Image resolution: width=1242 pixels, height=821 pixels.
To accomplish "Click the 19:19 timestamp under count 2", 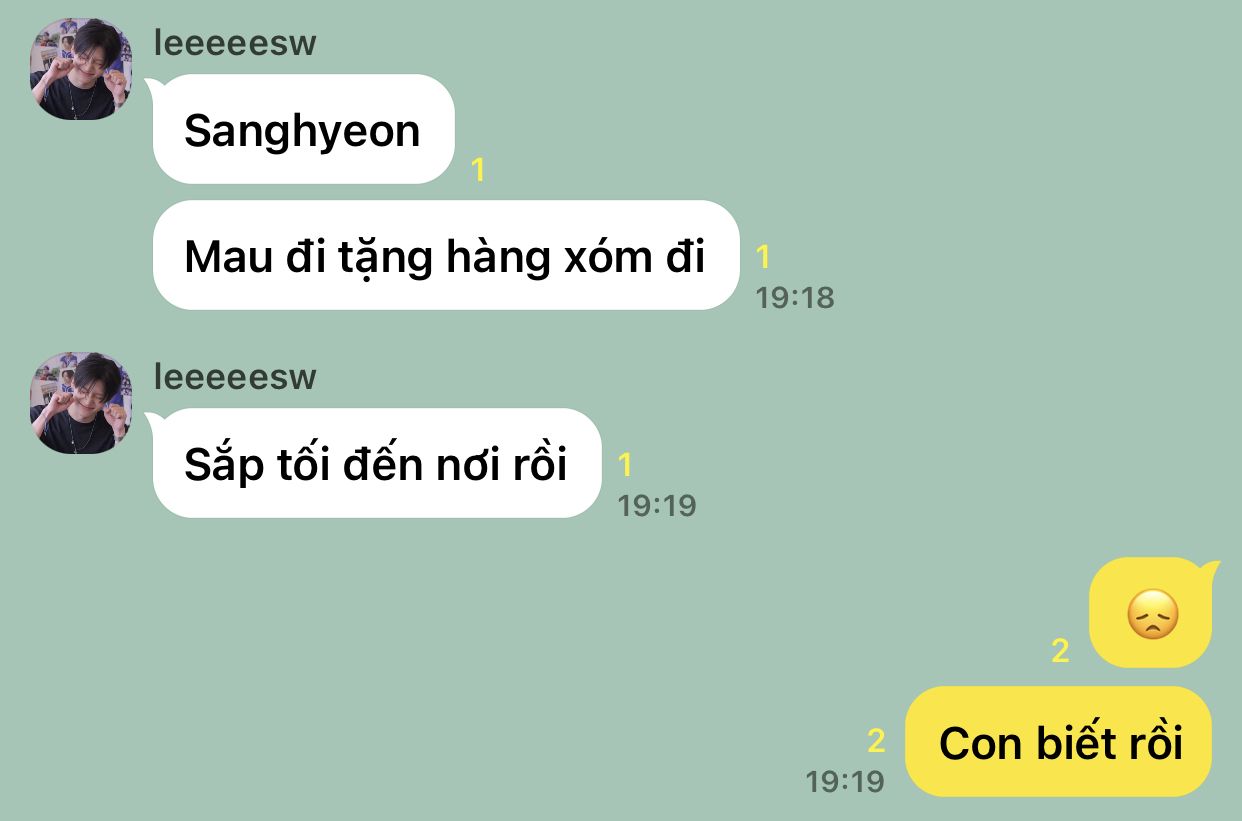I will (846, 781).
